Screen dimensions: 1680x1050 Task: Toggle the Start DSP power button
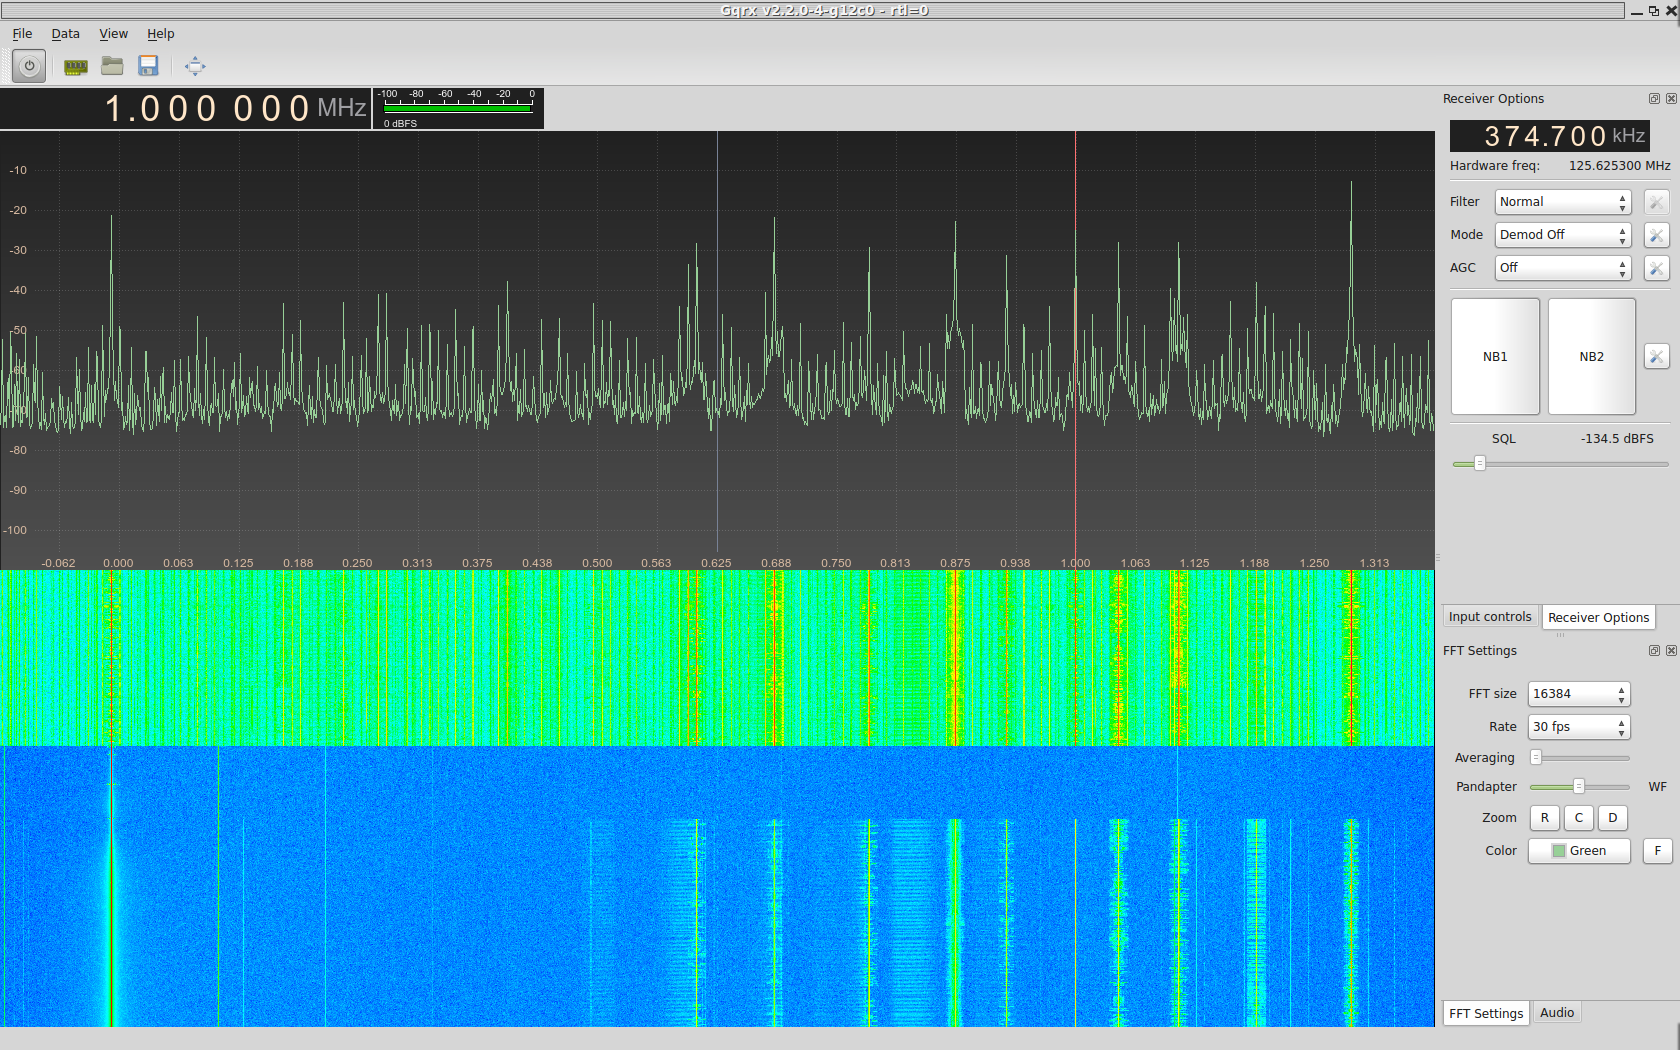[29, 67]
